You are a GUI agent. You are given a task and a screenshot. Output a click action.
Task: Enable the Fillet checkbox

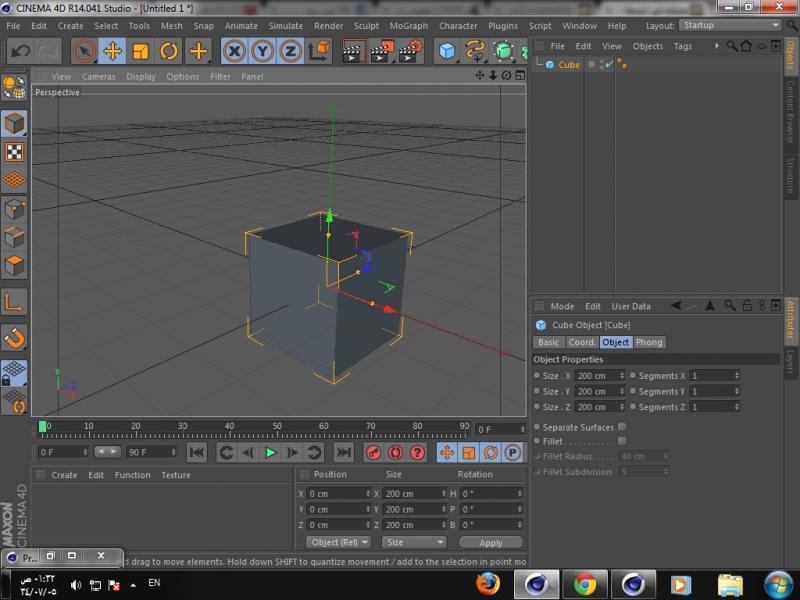pyautogui.click(x=622, y=441)
